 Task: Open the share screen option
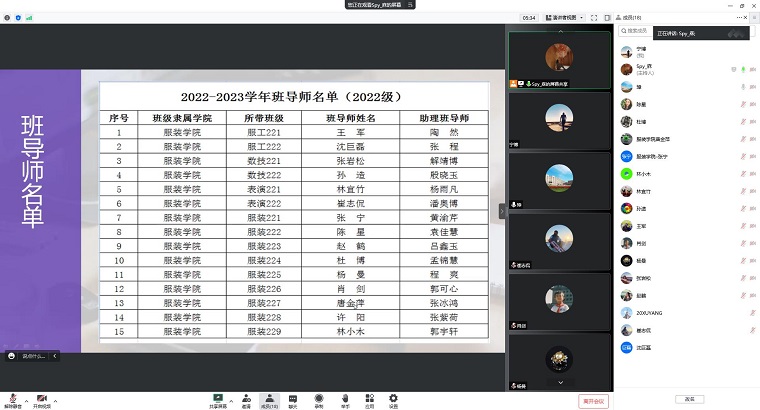[x=218, y=400]
